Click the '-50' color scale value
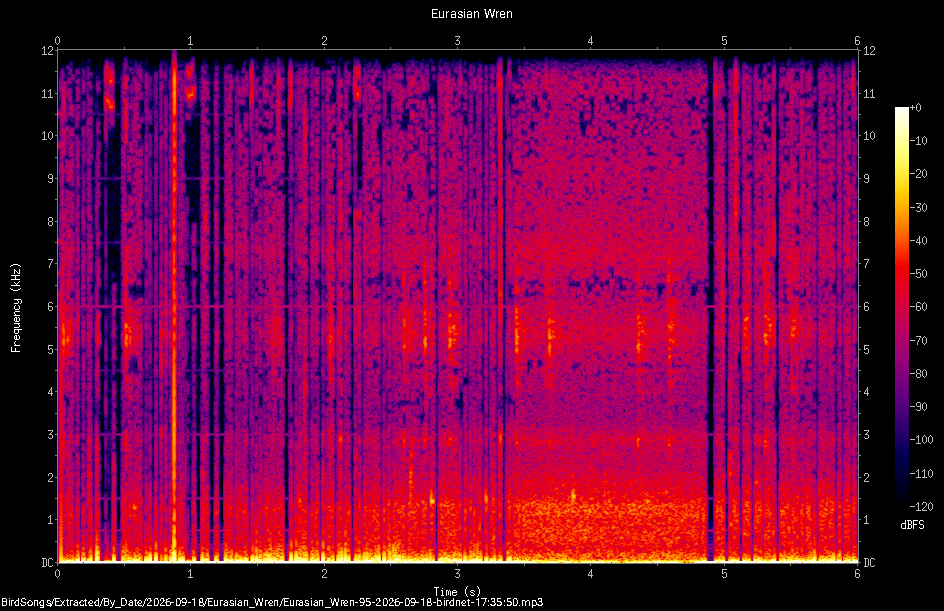Viewport: 944px width, 611px height. click(x=919, y=274)
